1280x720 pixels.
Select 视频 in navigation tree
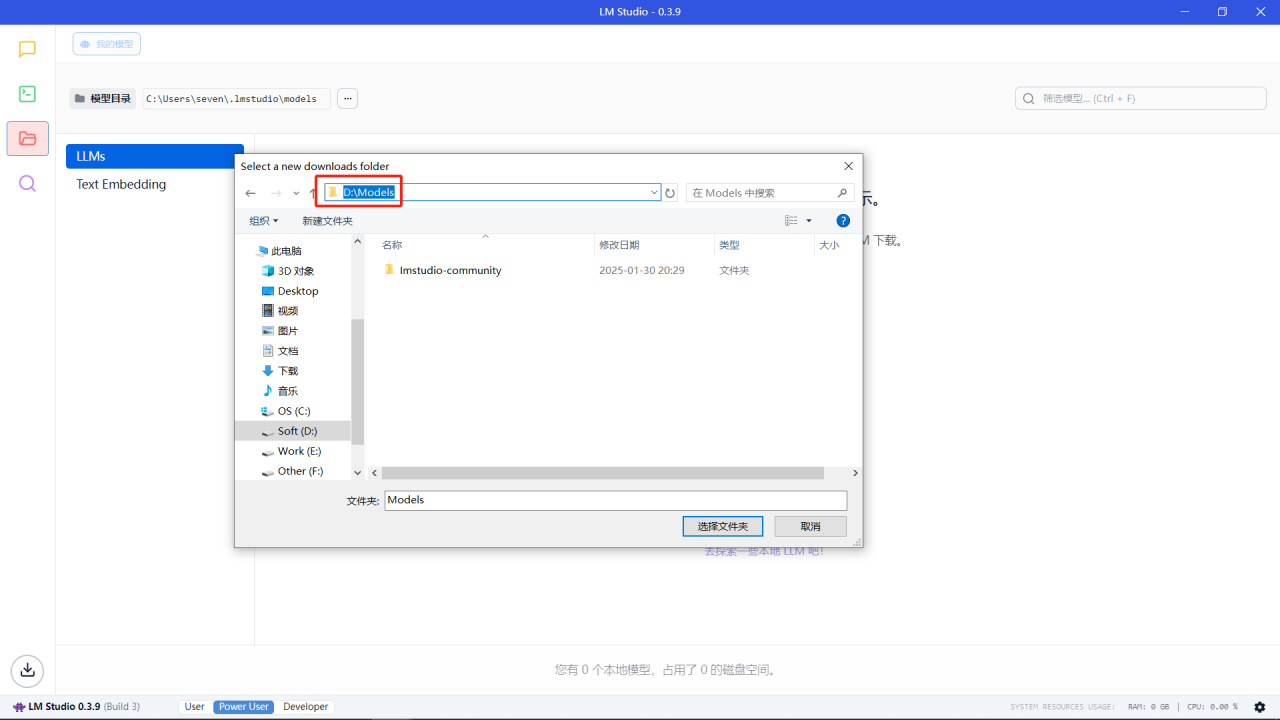tap(287, 311)
